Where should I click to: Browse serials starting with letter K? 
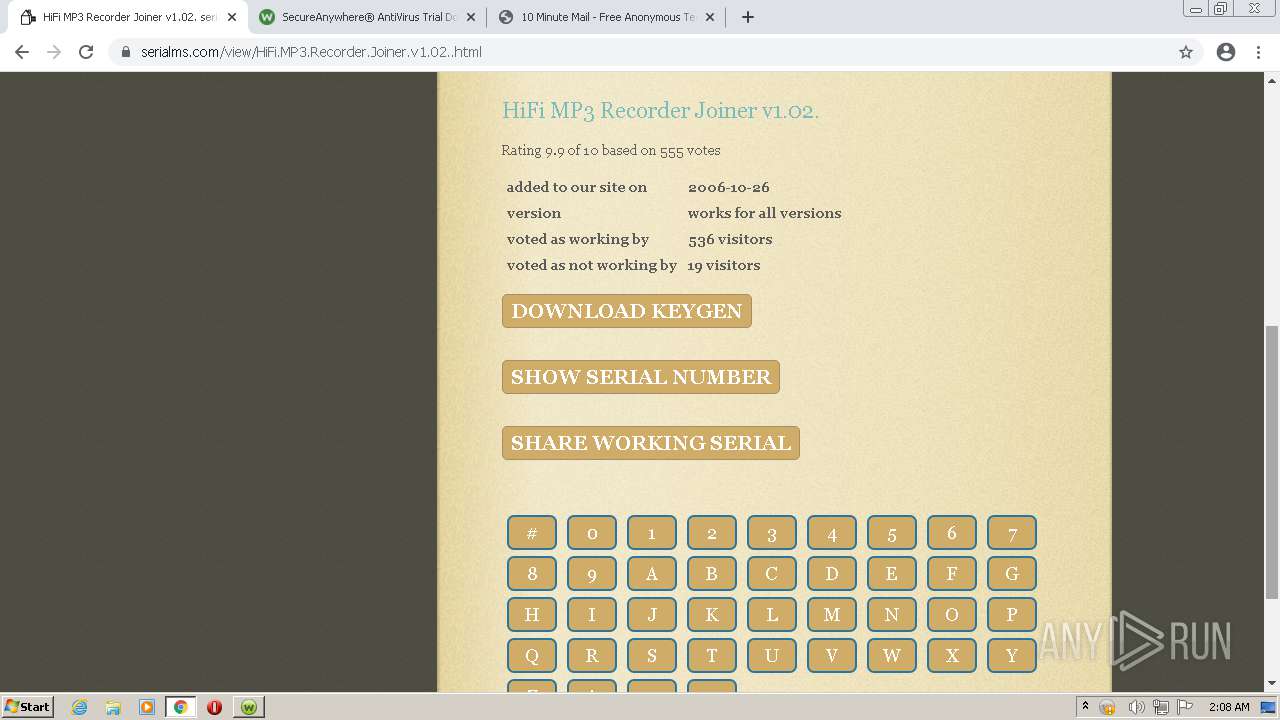(712, 615)
